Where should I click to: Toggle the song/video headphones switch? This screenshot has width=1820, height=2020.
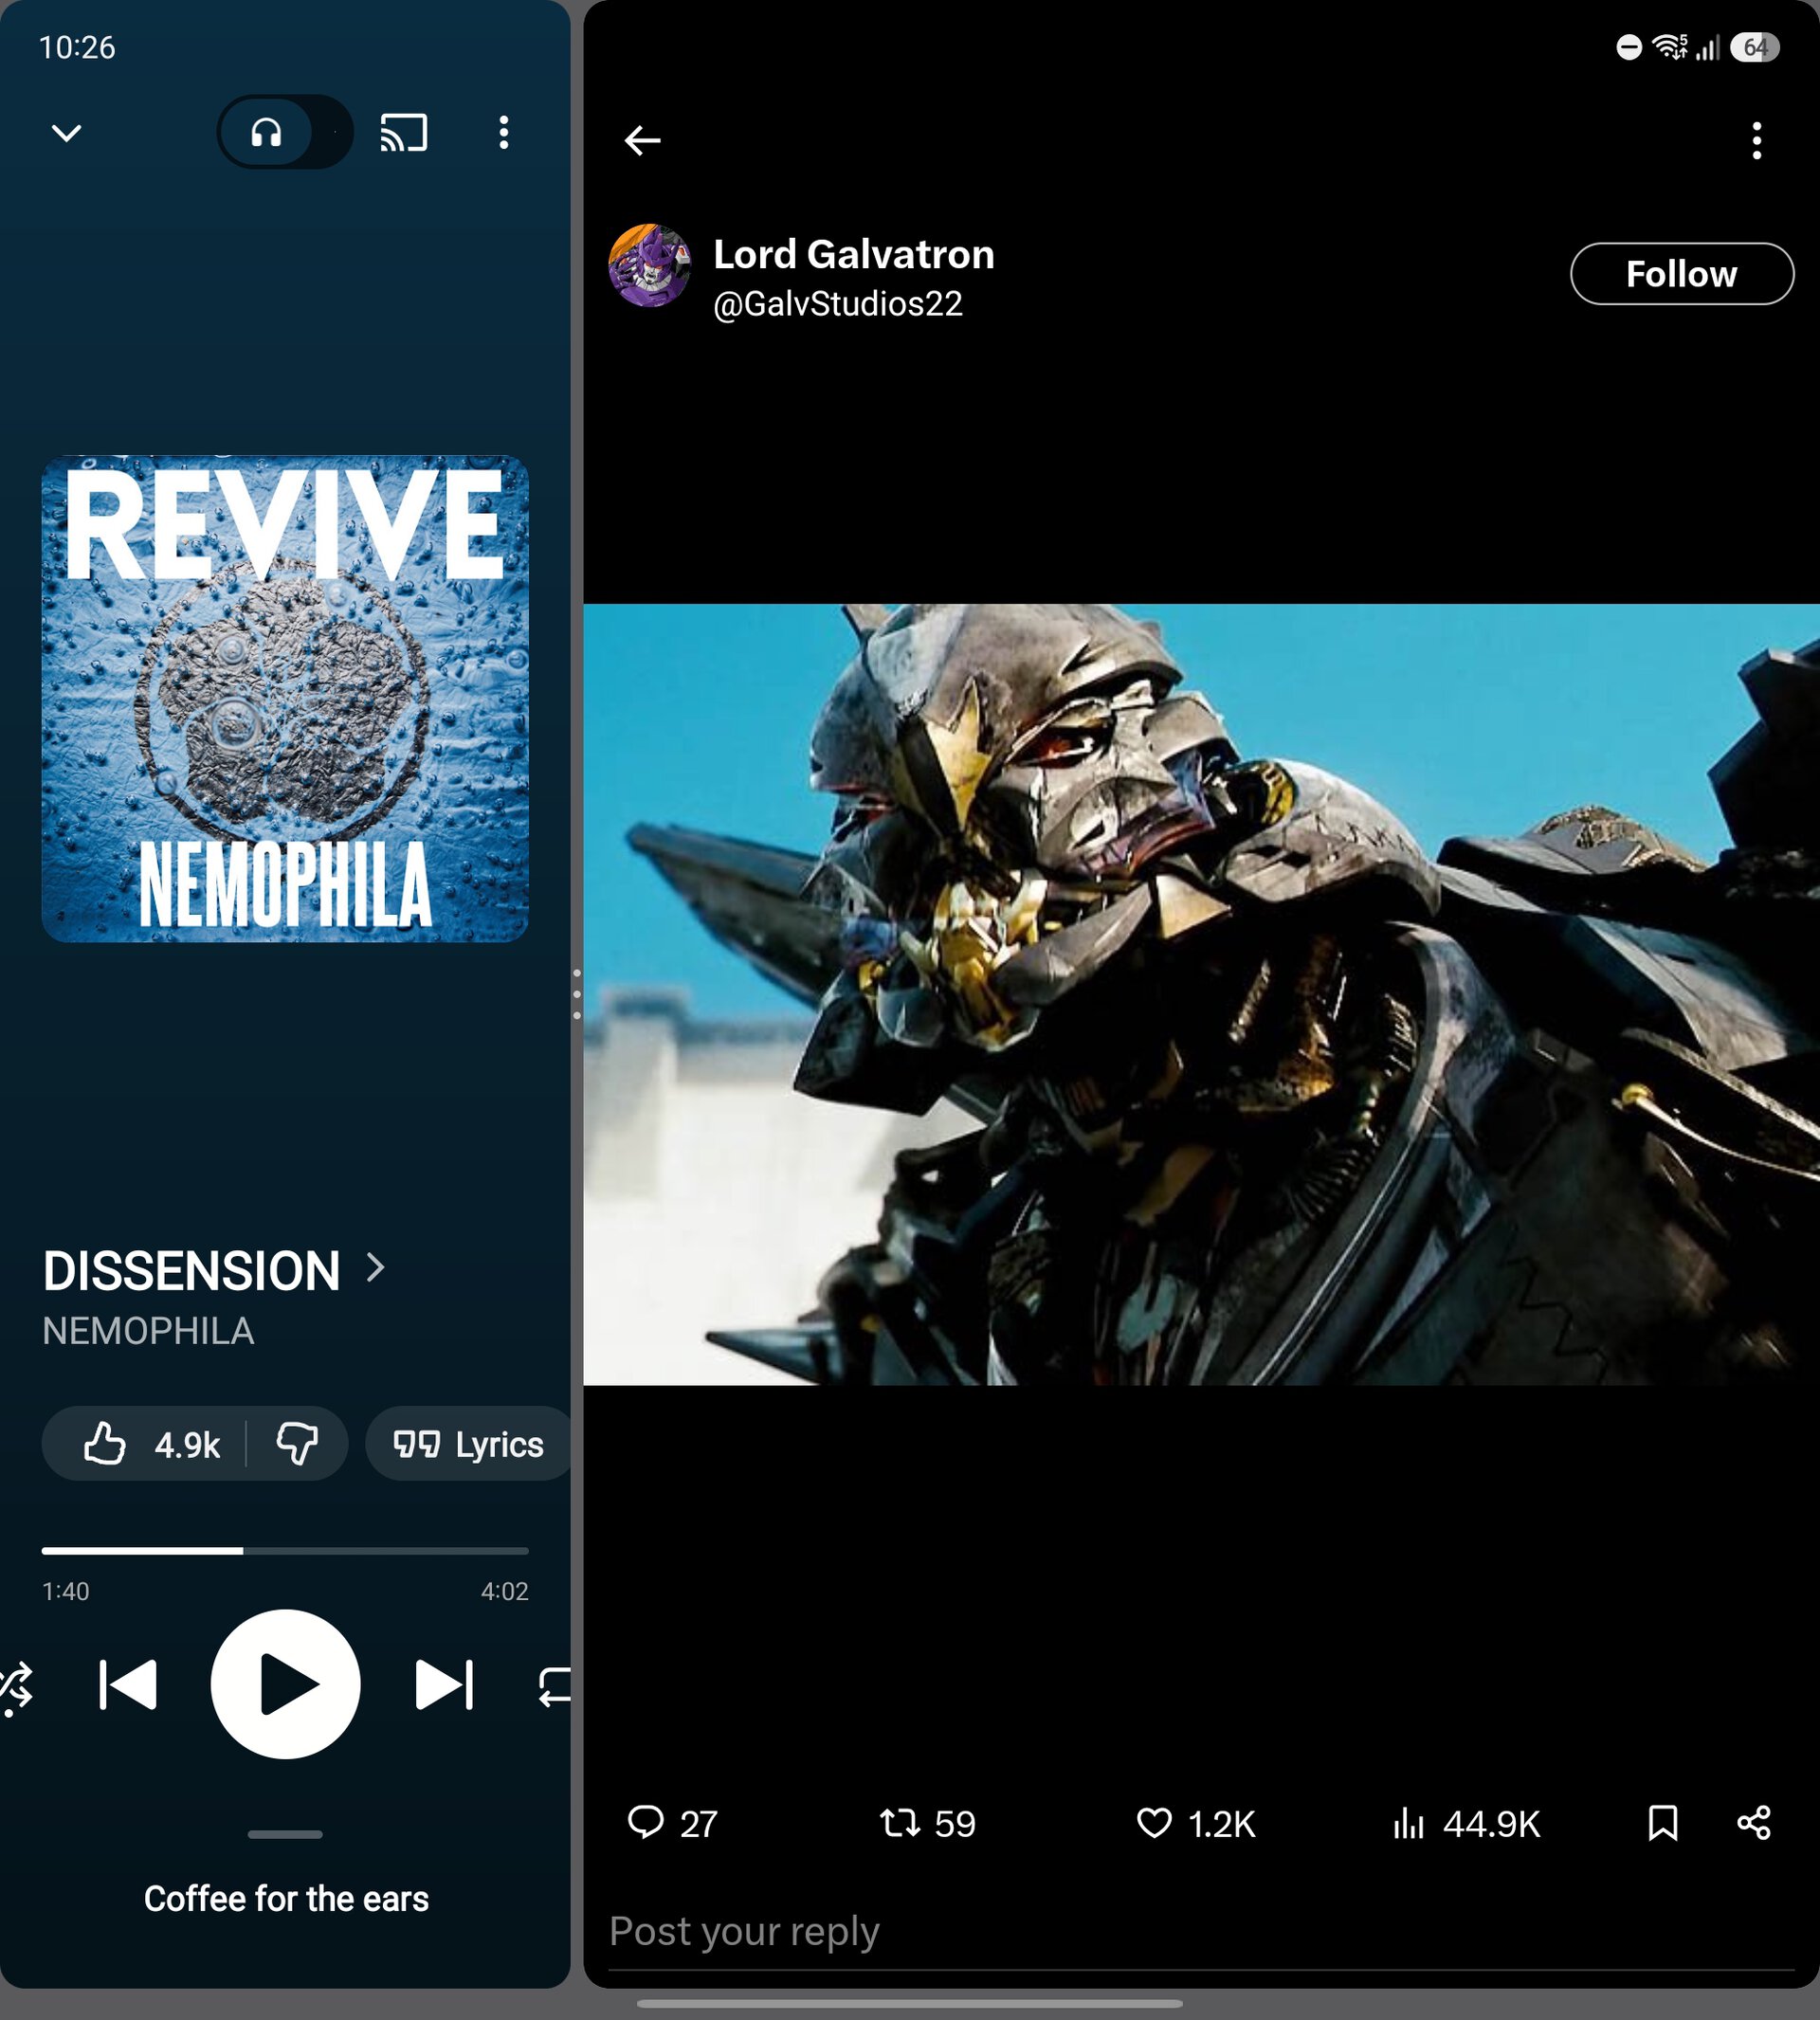(x=285, y=132)
